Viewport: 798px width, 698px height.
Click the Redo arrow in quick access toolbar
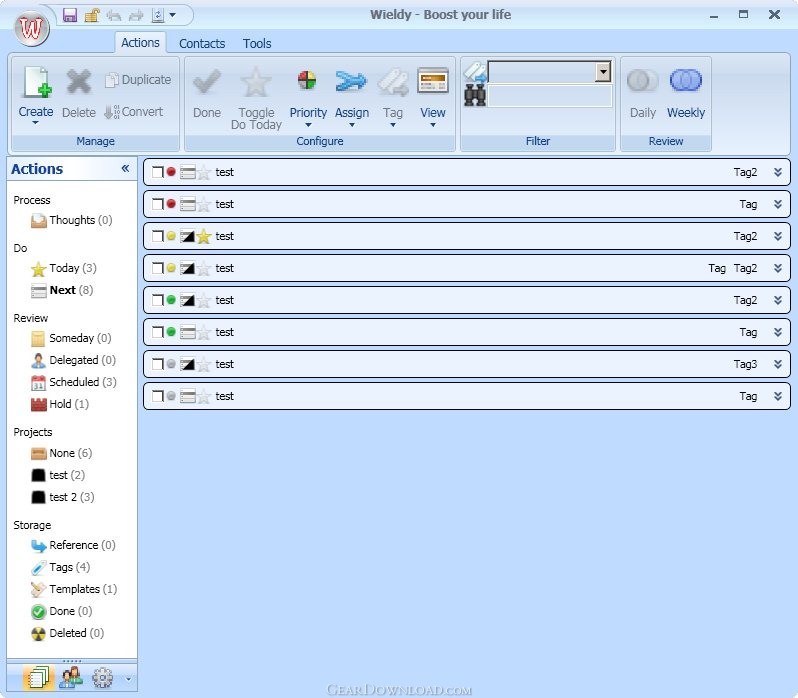pyautogui.click(x=136, y=16)
